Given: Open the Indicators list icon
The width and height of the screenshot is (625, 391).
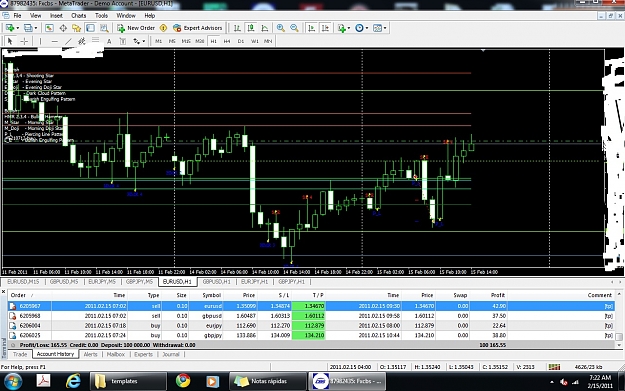Looking at the screenshot, I should click(342, 28).
